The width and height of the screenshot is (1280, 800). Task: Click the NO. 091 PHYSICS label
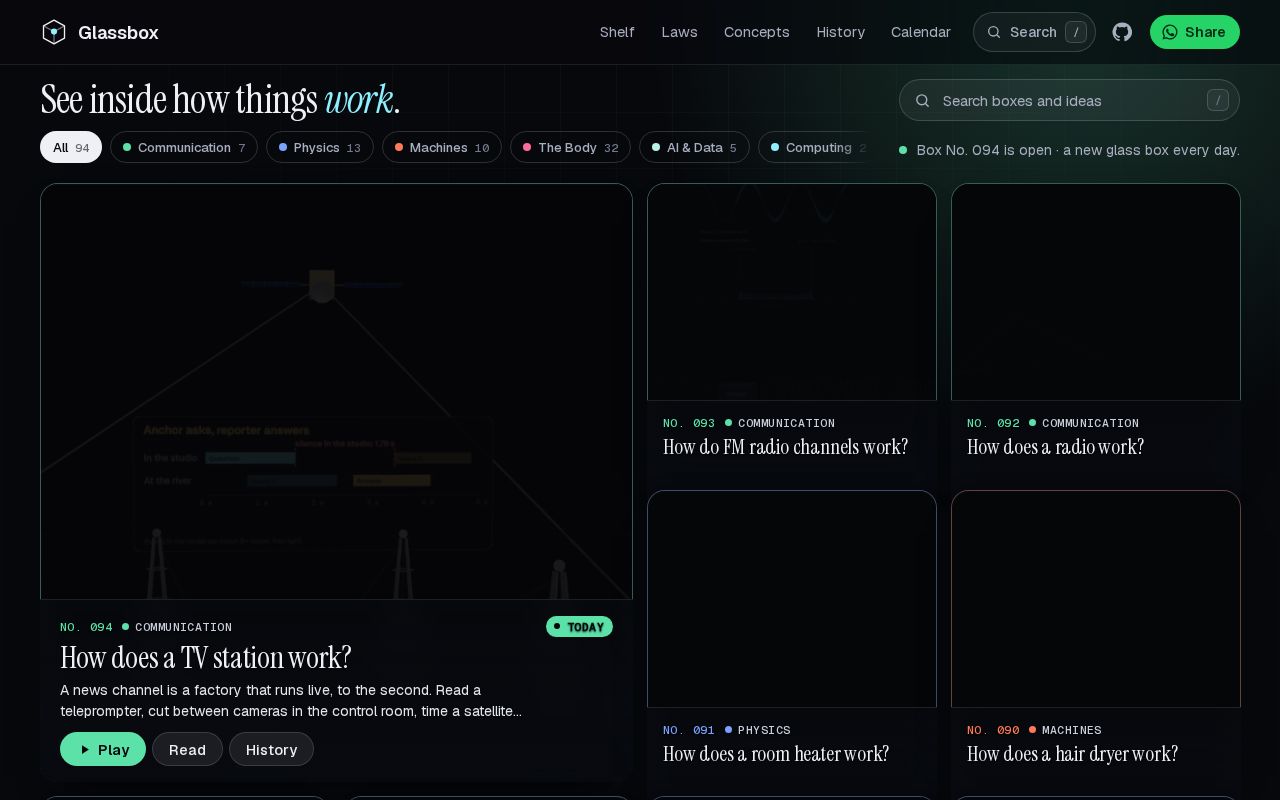[x=727, y=730]
